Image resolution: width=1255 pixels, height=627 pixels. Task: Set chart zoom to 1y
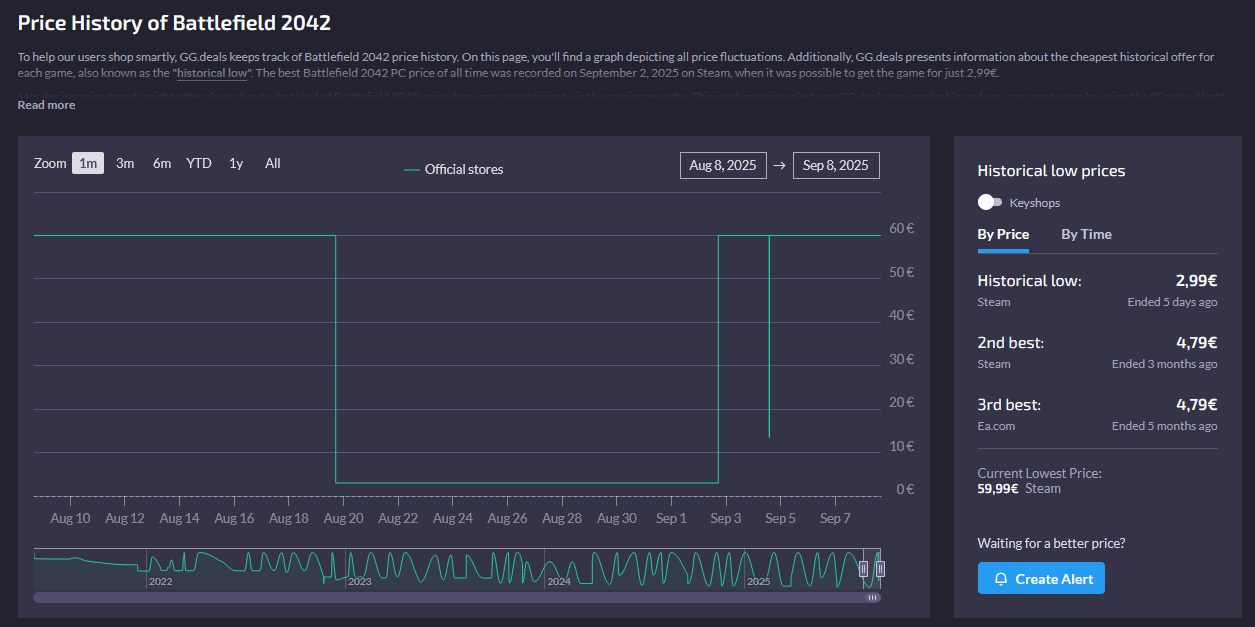tap(236, 163)
